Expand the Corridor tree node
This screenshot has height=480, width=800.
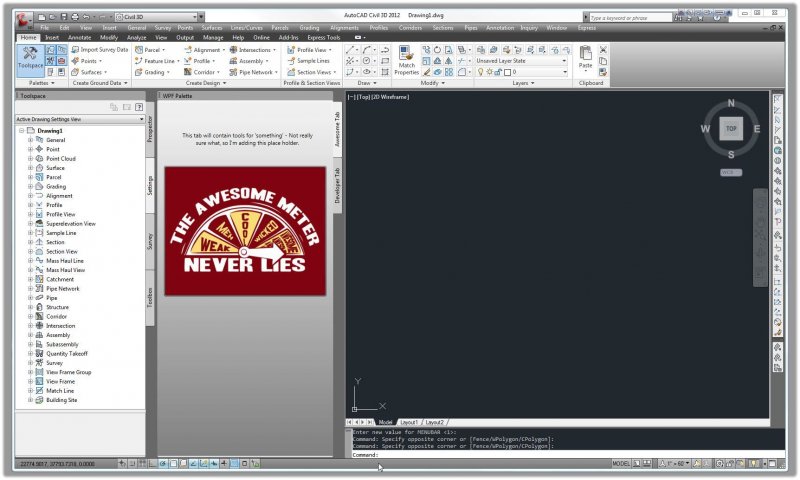coord(30,316)
